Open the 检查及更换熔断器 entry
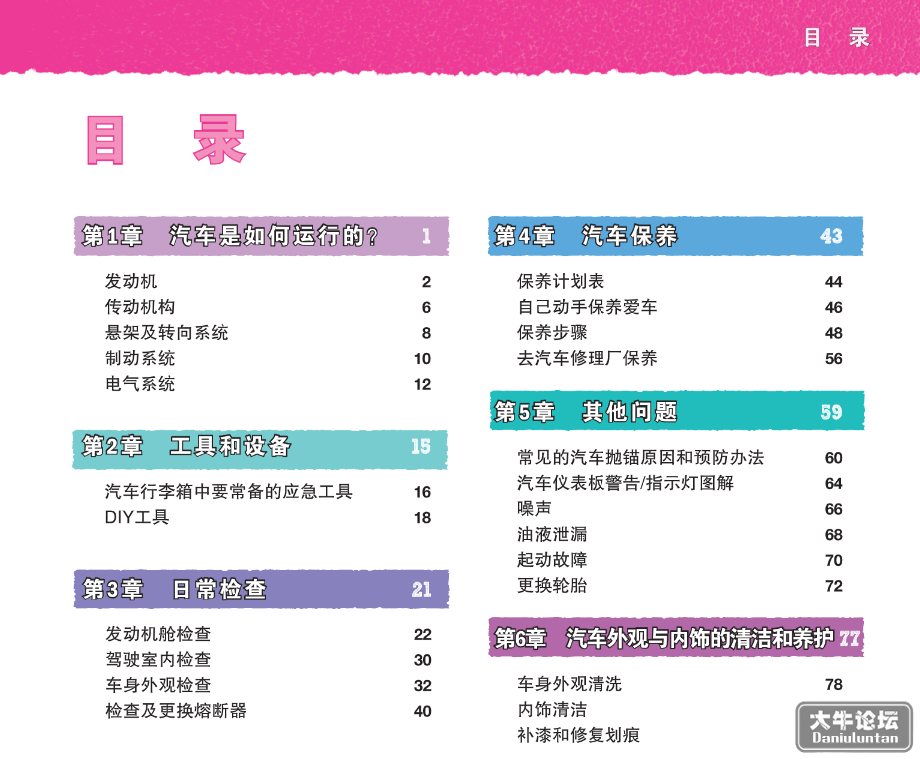Image resolution: width=920 pixels, height=759 pixels. pyautogui.click(x=175, y=711)
